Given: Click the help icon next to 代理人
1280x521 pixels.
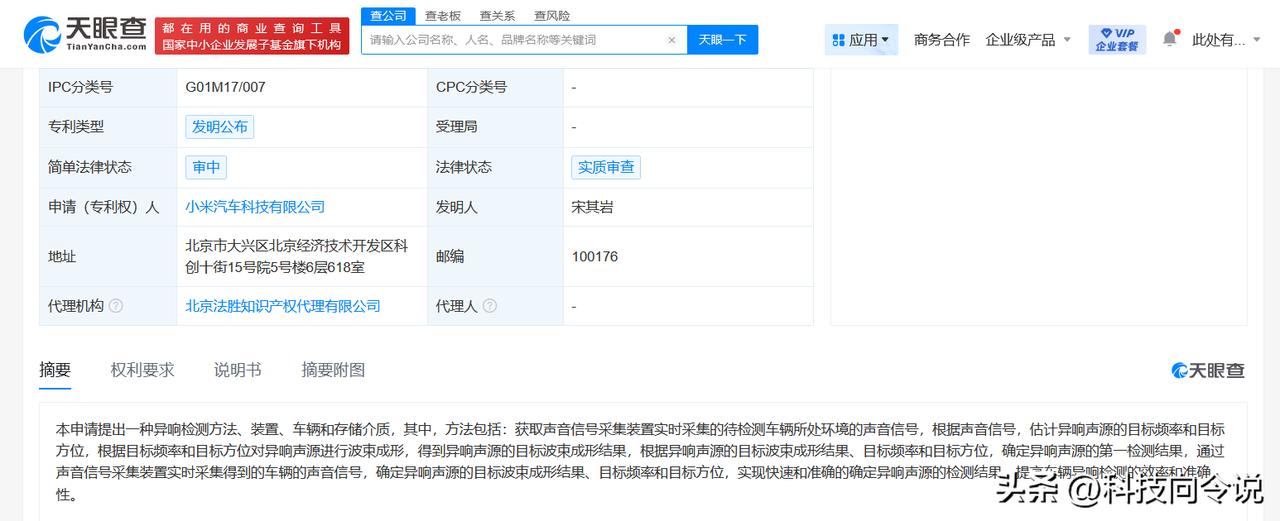Looking at the screenshot, I should [x=489, y=306].
